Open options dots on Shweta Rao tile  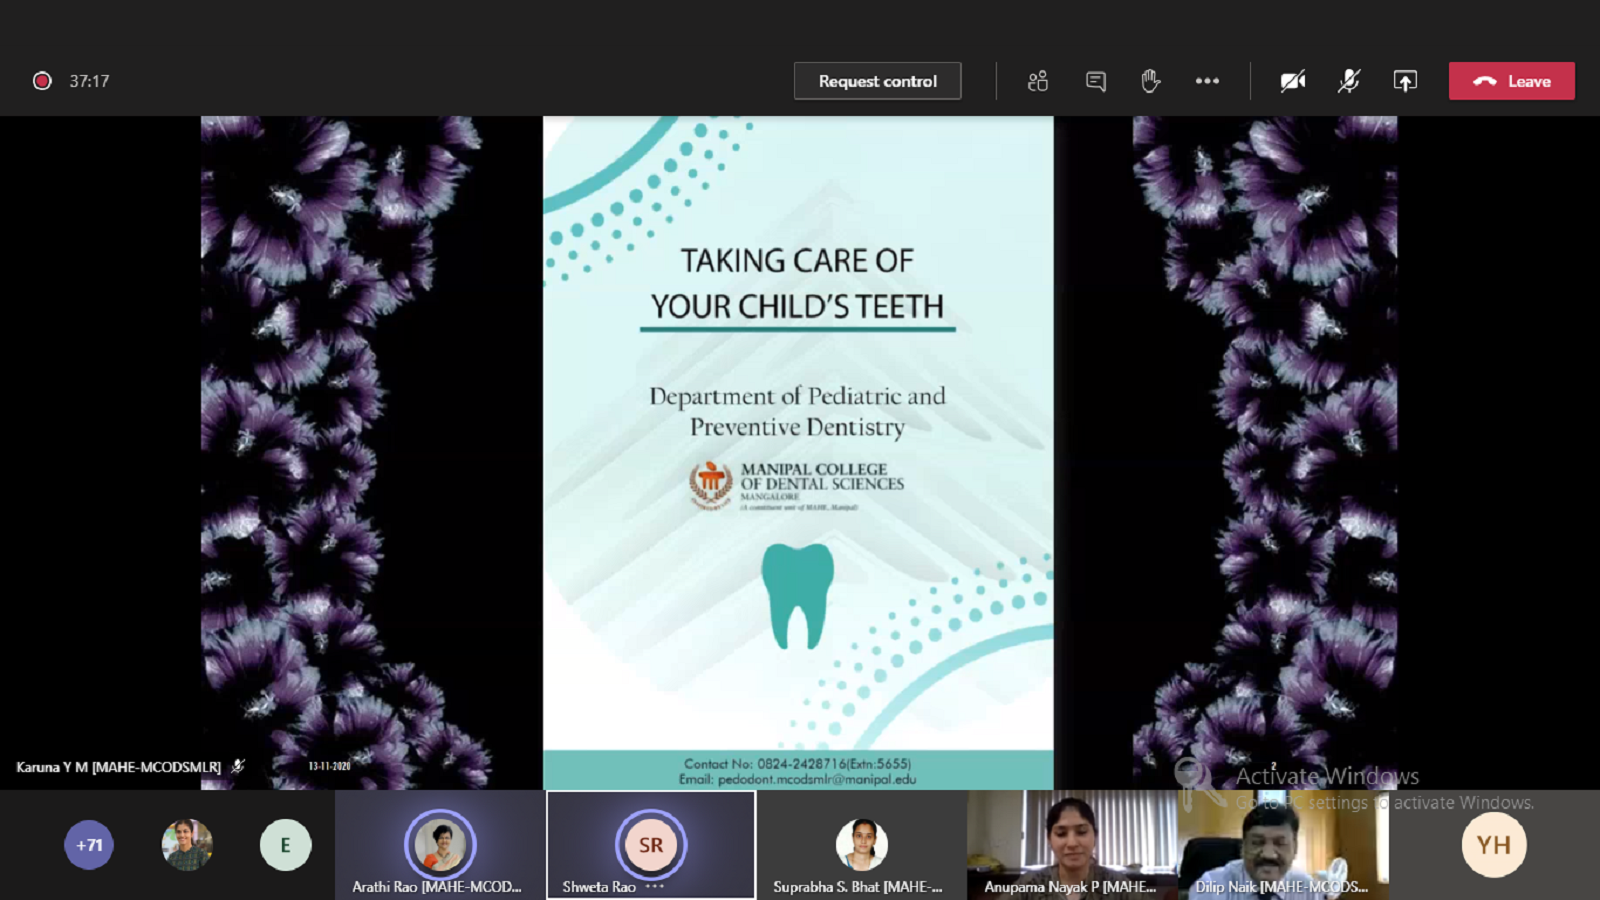click(655, 887)
